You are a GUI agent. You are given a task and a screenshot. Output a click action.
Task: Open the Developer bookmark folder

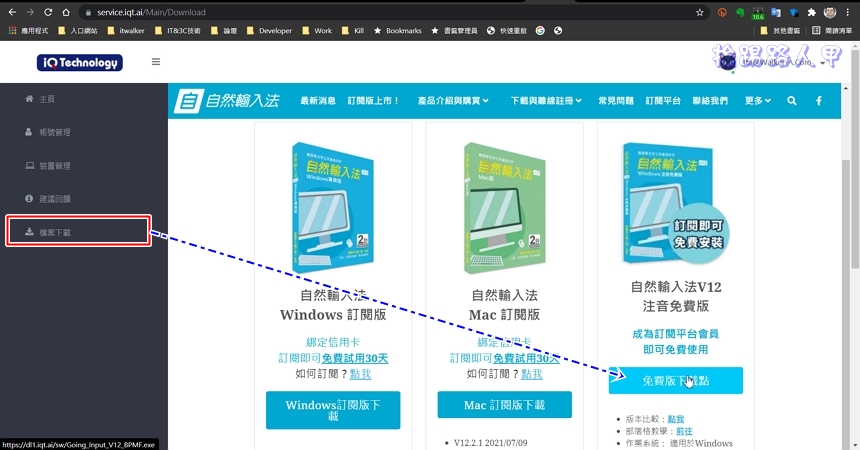pos(269,31)
